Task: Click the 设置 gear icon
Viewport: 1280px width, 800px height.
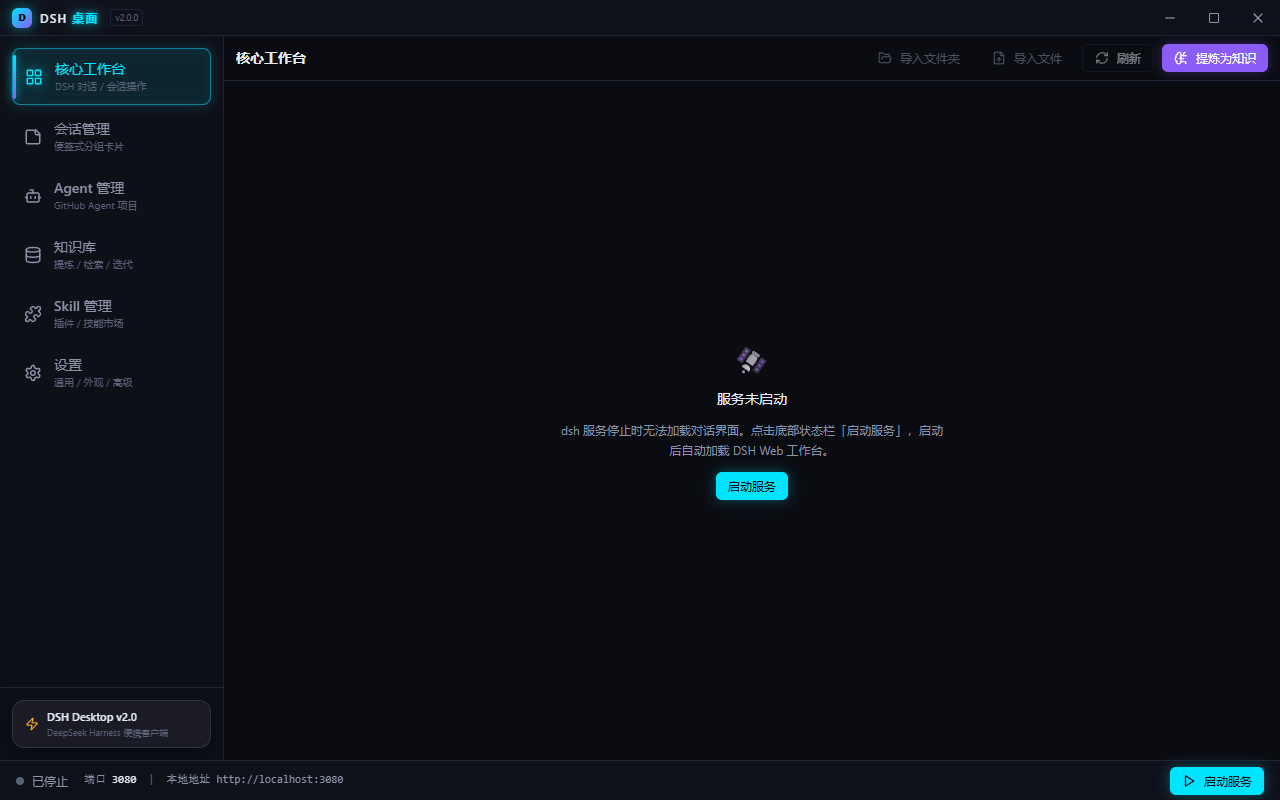Action: pos(33,373)
